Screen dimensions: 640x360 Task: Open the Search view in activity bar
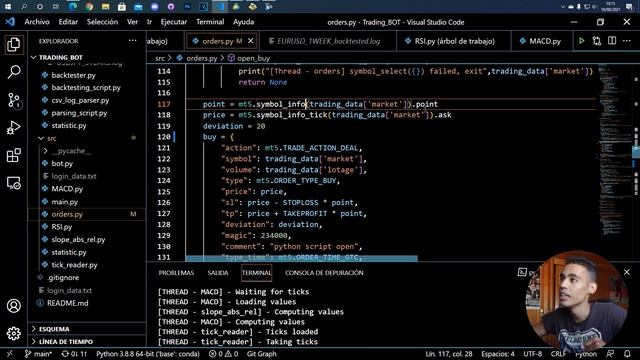click(x=13, y=72)
